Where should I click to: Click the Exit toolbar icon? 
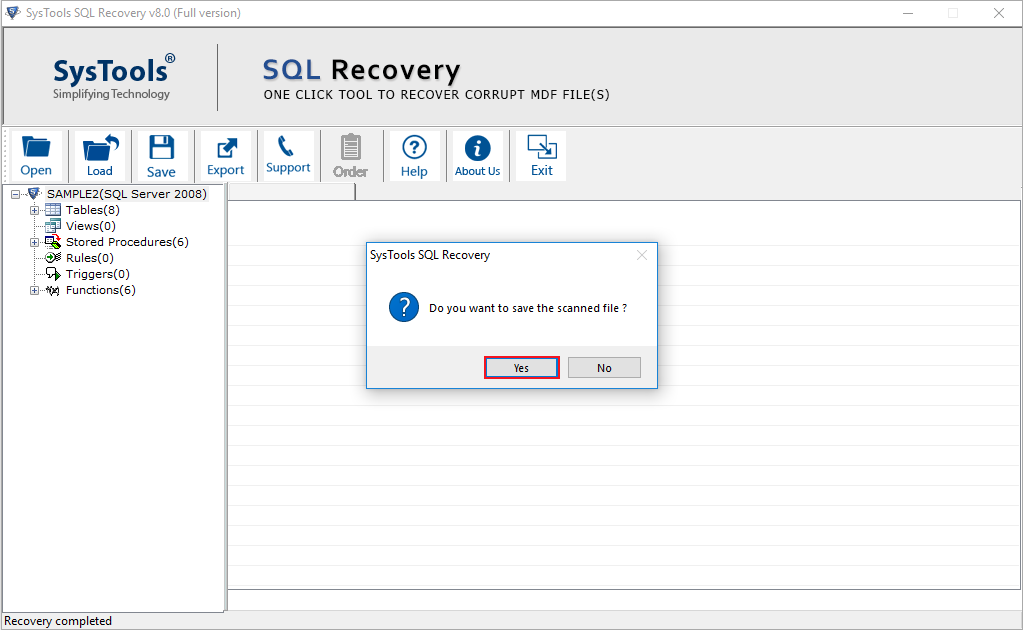click(x=542, y=147)
